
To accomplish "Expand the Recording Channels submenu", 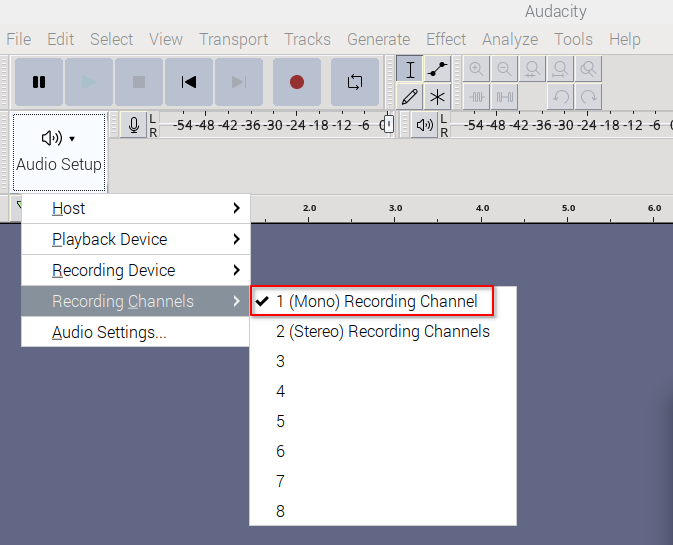I will [x=136, y=301].
